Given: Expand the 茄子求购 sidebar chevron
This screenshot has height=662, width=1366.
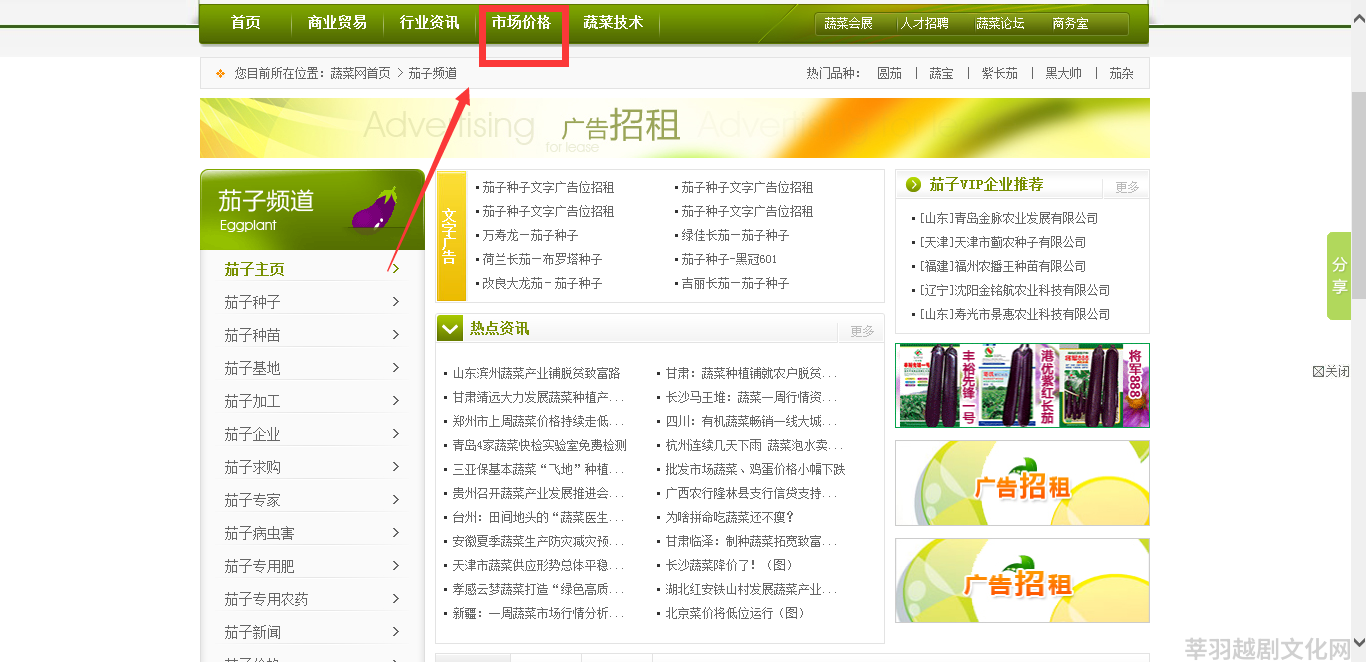Looking at the screenshot, I should pyautogui.click(x=395, y=467).
